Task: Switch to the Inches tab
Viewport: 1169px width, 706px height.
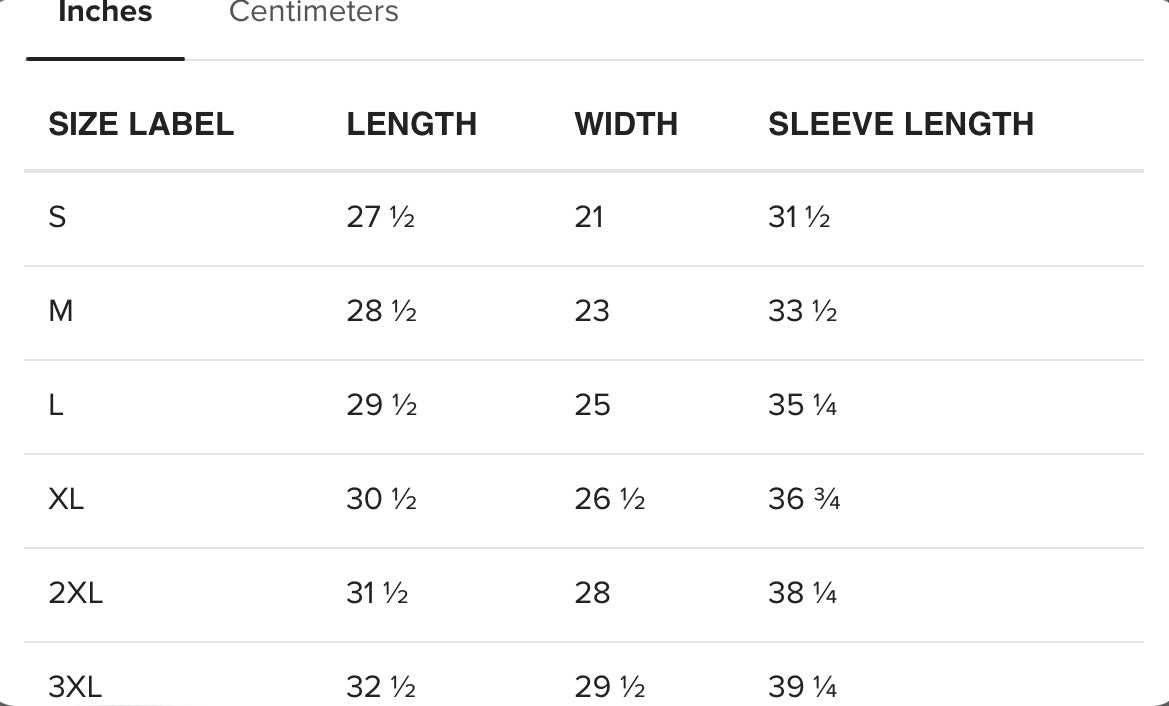Action: 105,14
